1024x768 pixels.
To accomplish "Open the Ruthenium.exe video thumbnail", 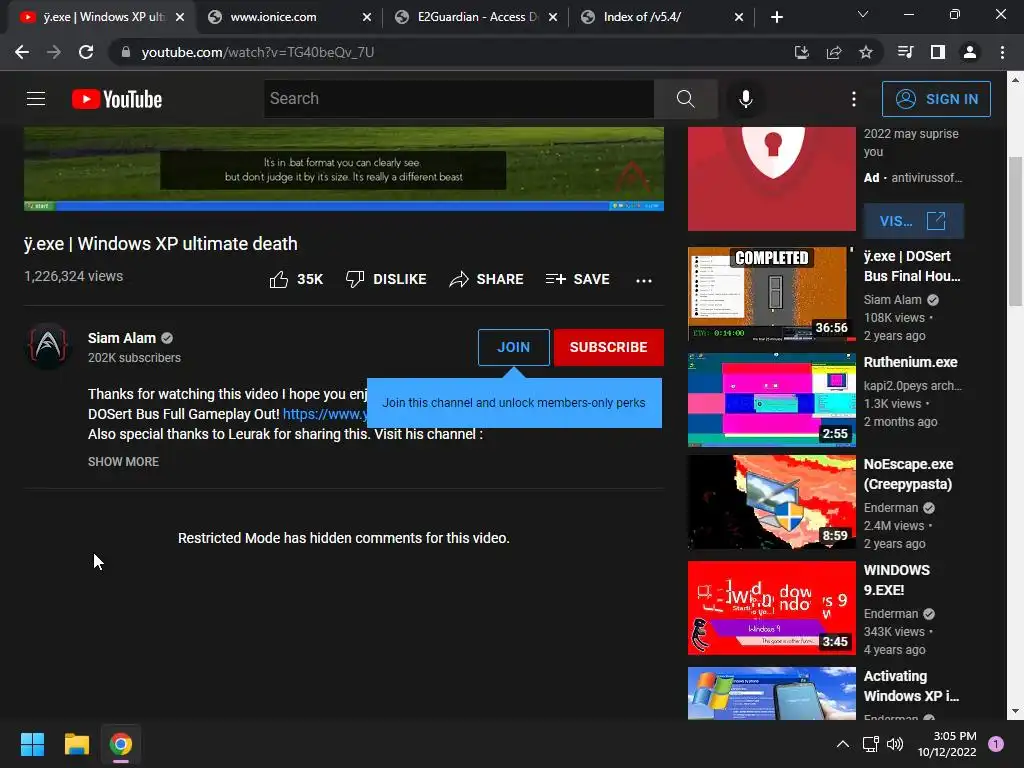I will [x=772, y=400].
